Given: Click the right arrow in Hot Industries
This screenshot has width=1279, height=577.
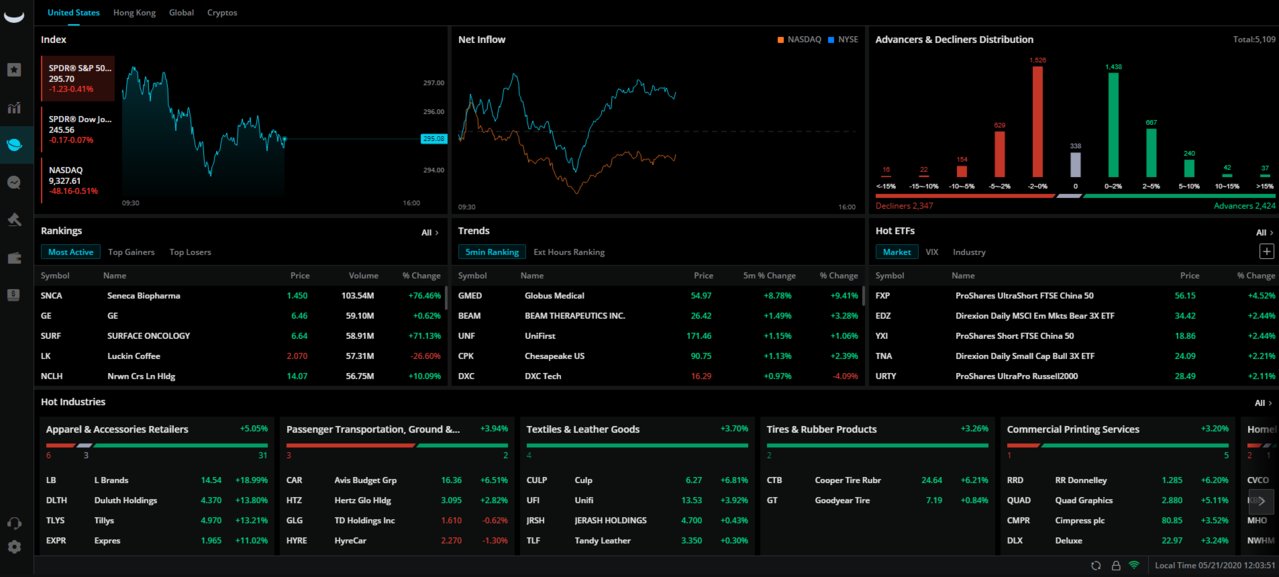Looking at the screenshot, I should [x=1262, y=501].
